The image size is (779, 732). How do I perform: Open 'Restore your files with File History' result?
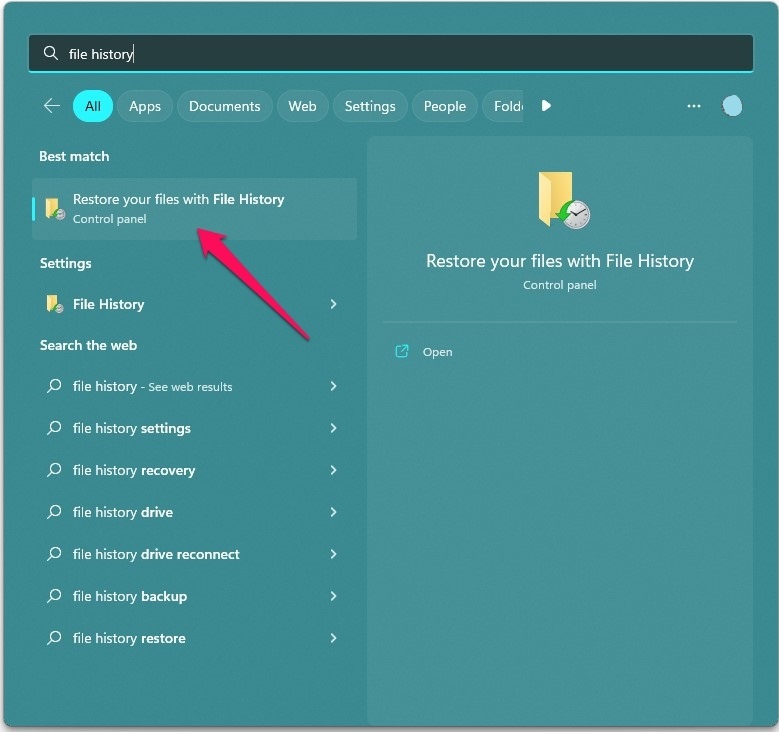coord(194,209)
